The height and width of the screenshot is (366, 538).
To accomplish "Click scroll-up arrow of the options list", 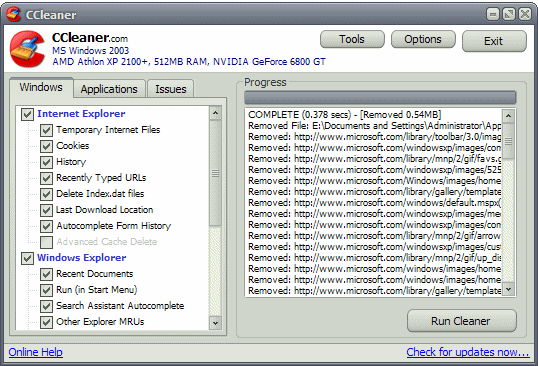I will tap(215, 113).
